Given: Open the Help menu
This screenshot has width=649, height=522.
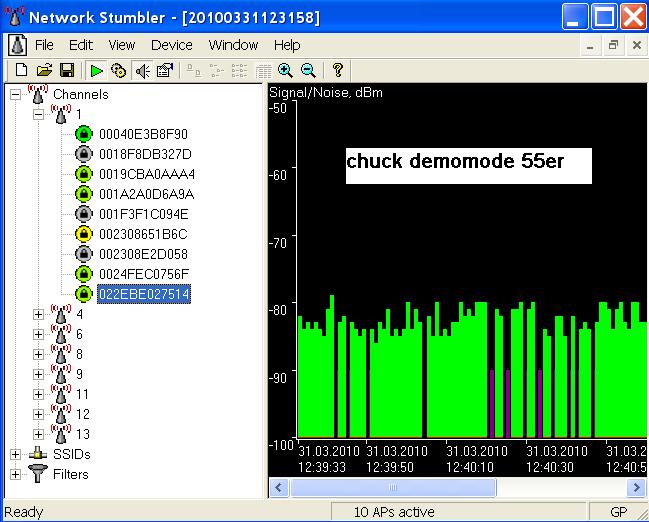Looking at the screenshot, I should (287, 45).
